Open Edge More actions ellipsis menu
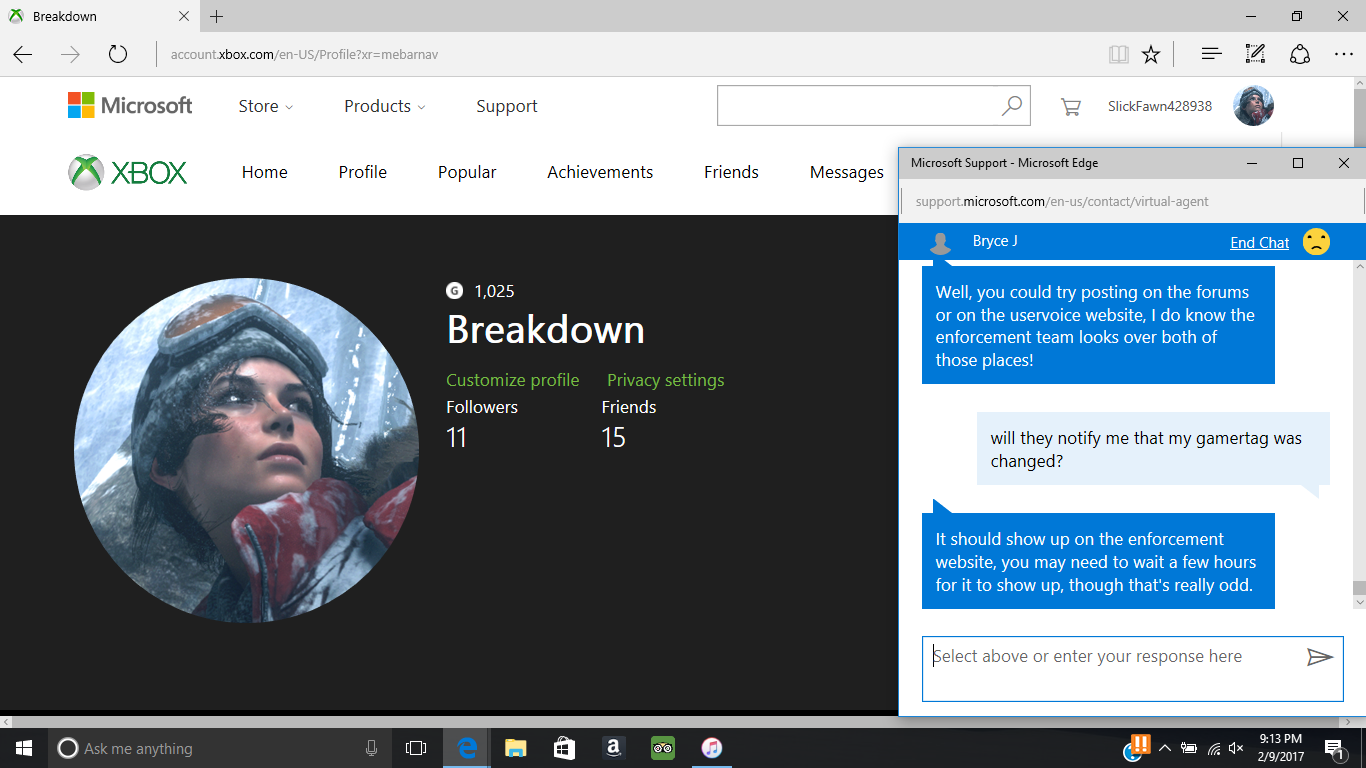The height and width of the screenshot is (768, 1366). coord(1343,54)
